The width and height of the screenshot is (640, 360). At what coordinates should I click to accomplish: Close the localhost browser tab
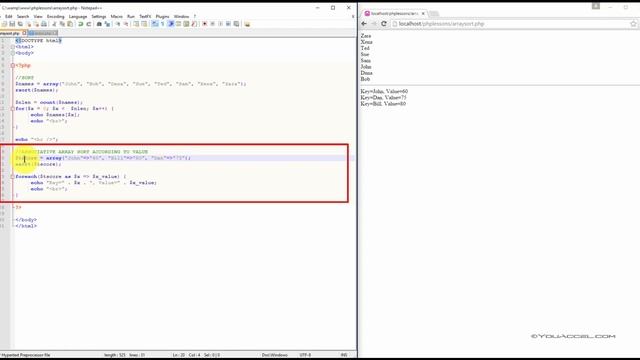pos(423,13)
